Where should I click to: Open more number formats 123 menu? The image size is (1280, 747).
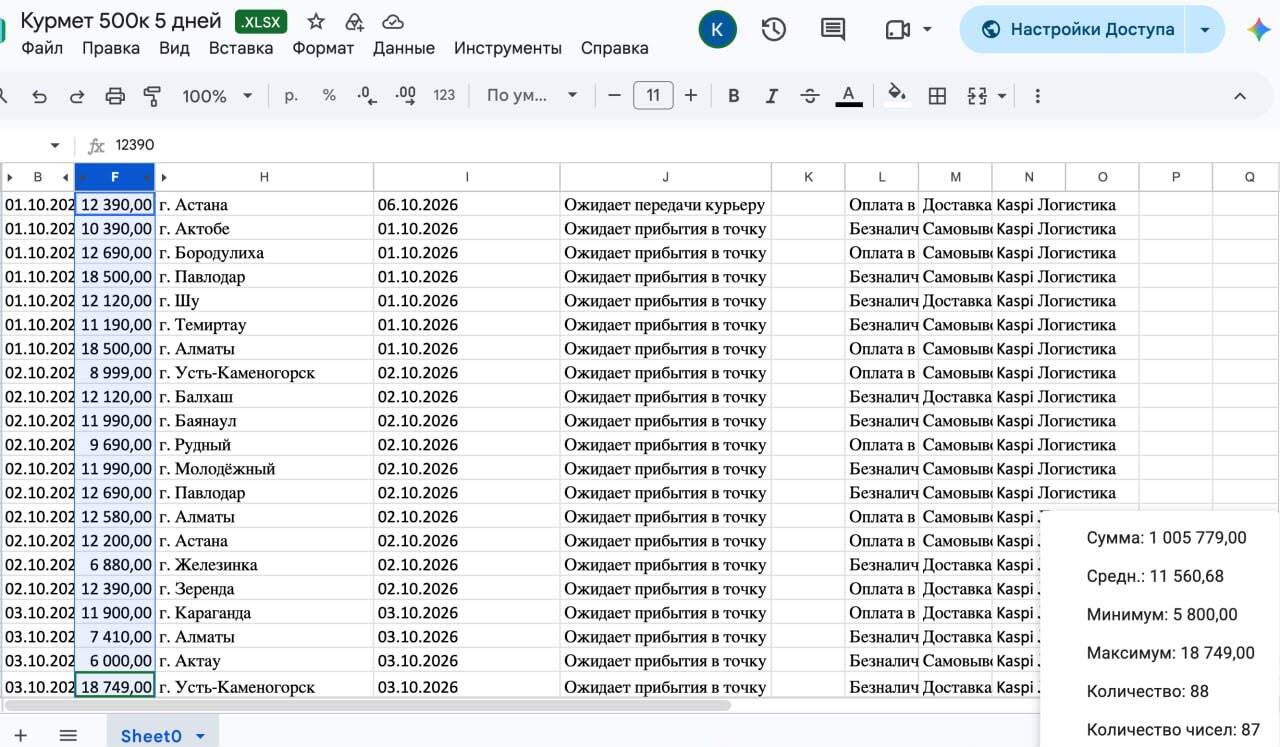444,96
